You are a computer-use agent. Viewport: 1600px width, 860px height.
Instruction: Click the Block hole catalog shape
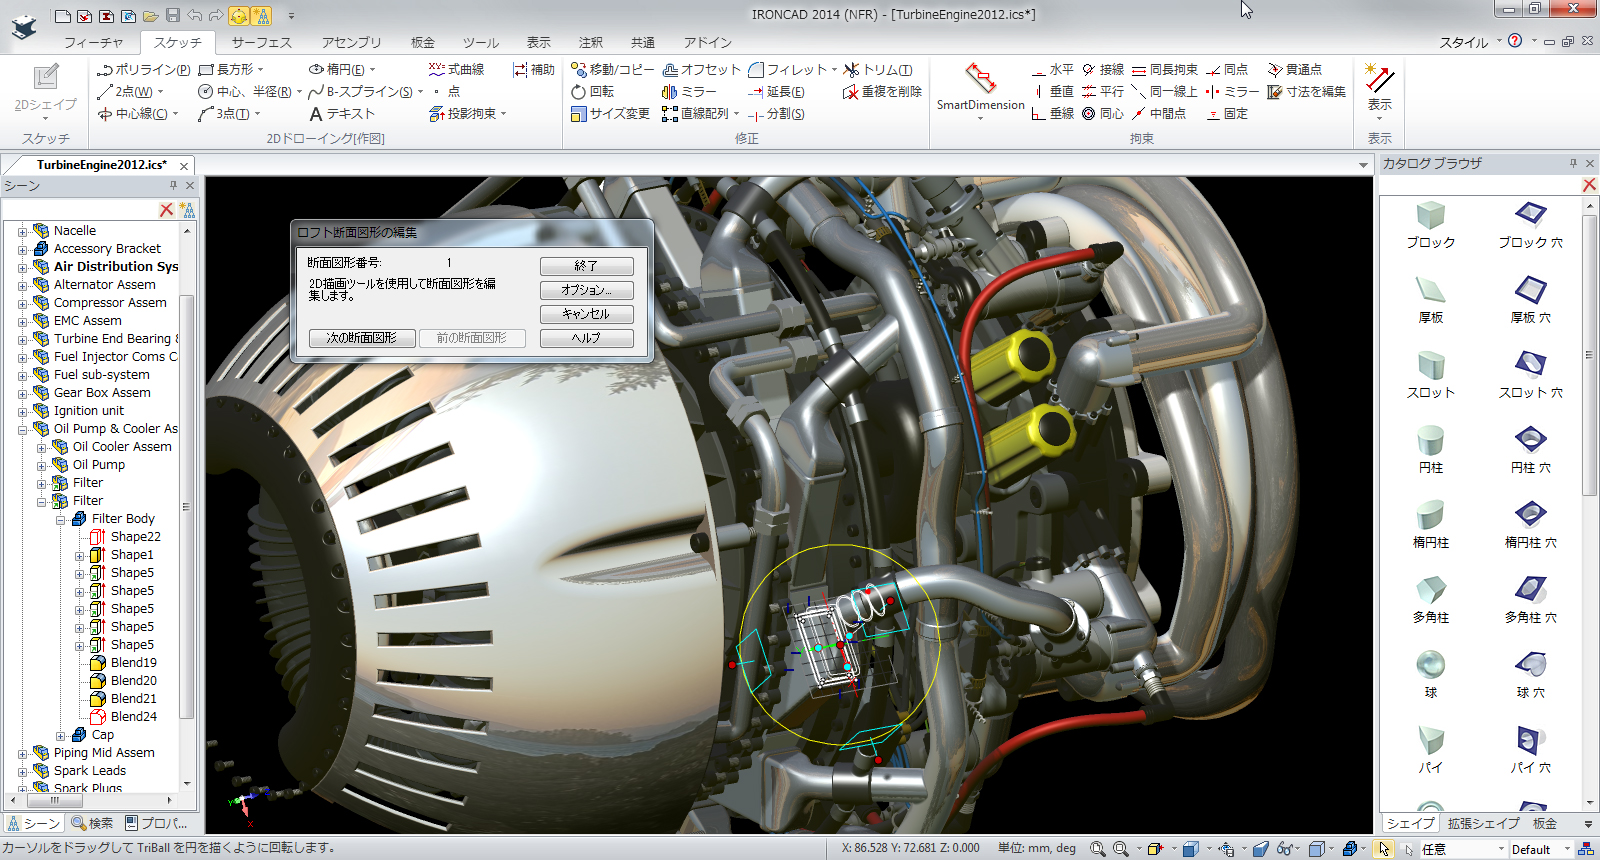(1530, 216)
